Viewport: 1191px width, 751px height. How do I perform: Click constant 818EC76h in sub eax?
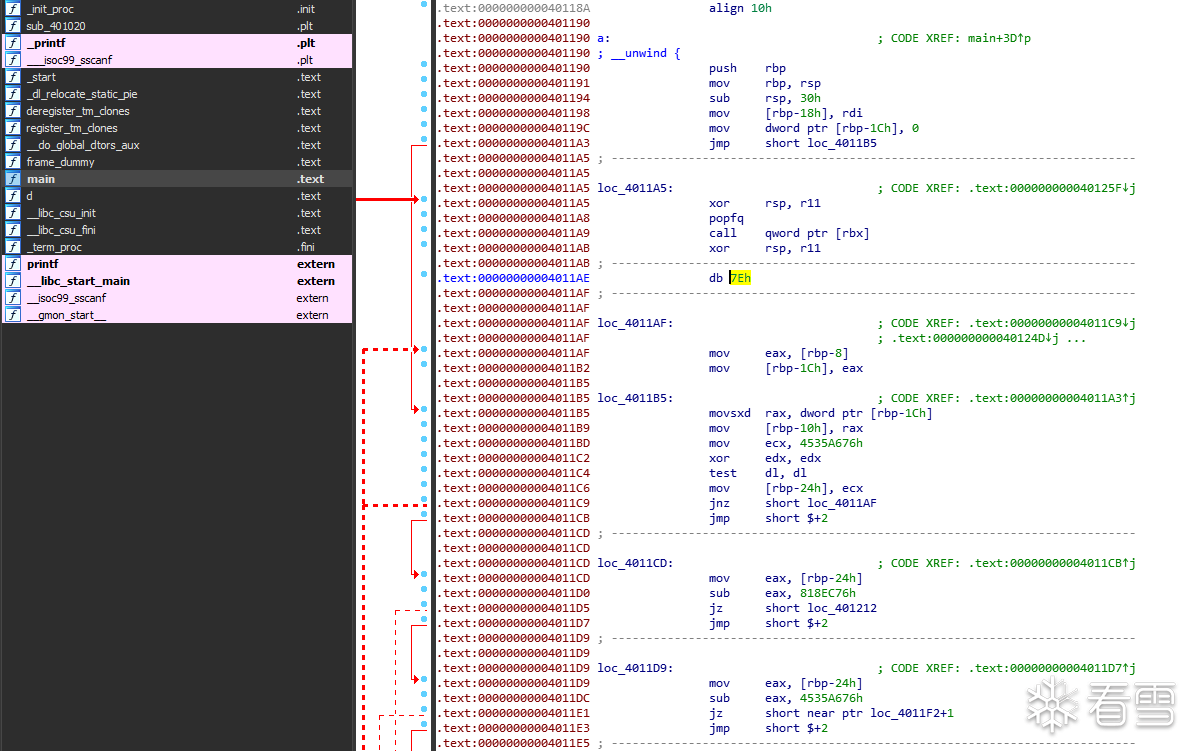[x=828, y=593]
